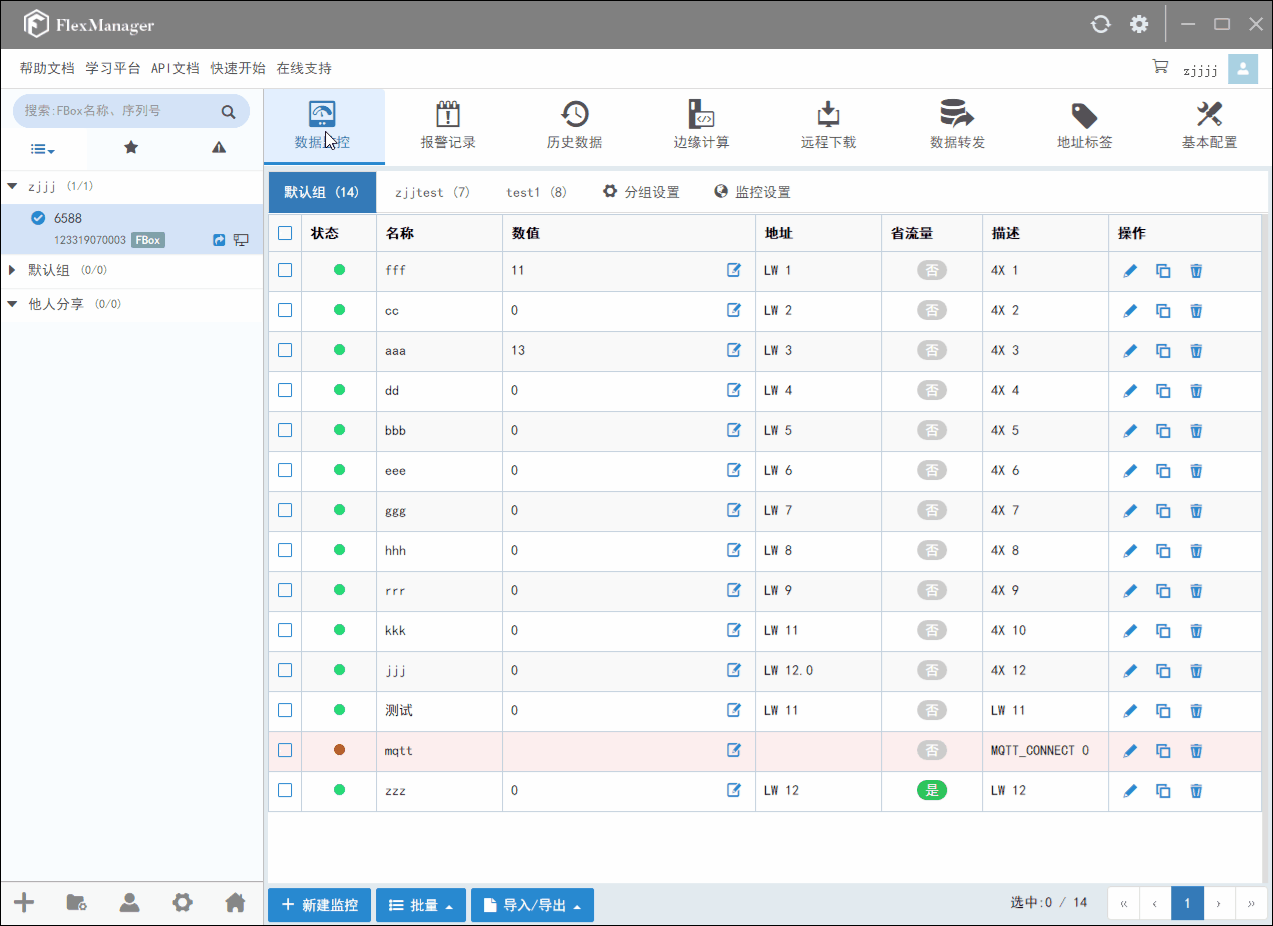1273x926 pixels.
Task: Check the box for row bbb
Action: (285, 430)
